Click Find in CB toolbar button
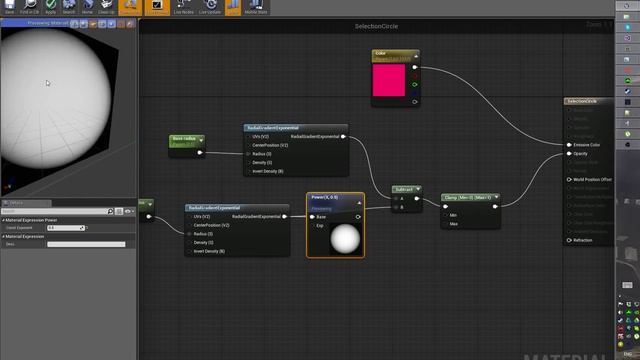The width and height of the screenshot is (640, 360). click(29, 7)
